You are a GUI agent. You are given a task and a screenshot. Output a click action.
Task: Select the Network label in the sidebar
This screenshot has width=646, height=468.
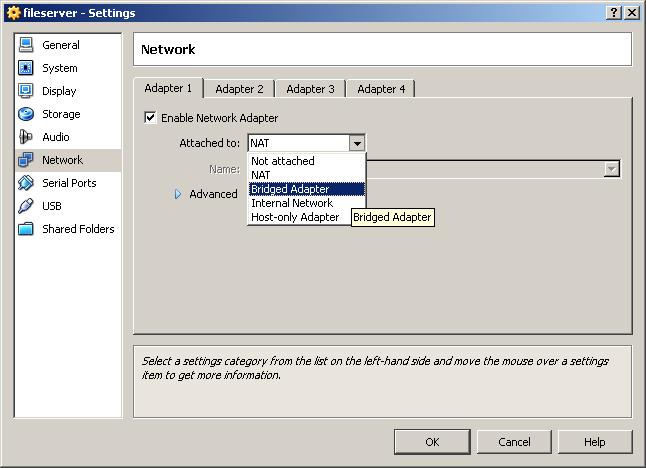tap(63, 160)
